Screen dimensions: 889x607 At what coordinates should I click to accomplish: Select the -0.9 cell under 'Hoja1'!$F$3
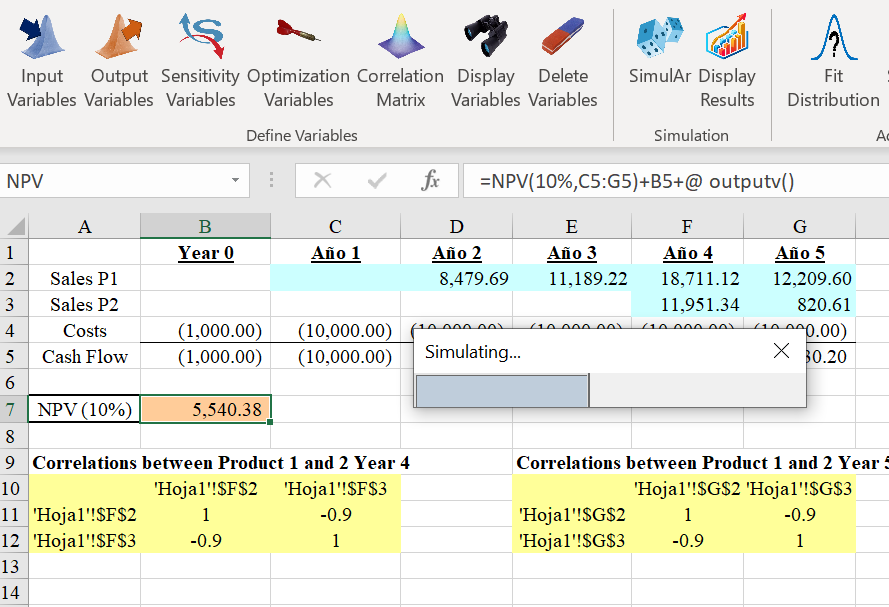point(335,514)
